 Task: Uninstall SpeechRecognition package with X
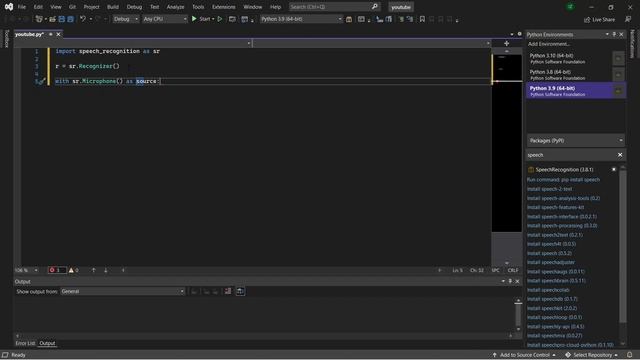point(613,169)
